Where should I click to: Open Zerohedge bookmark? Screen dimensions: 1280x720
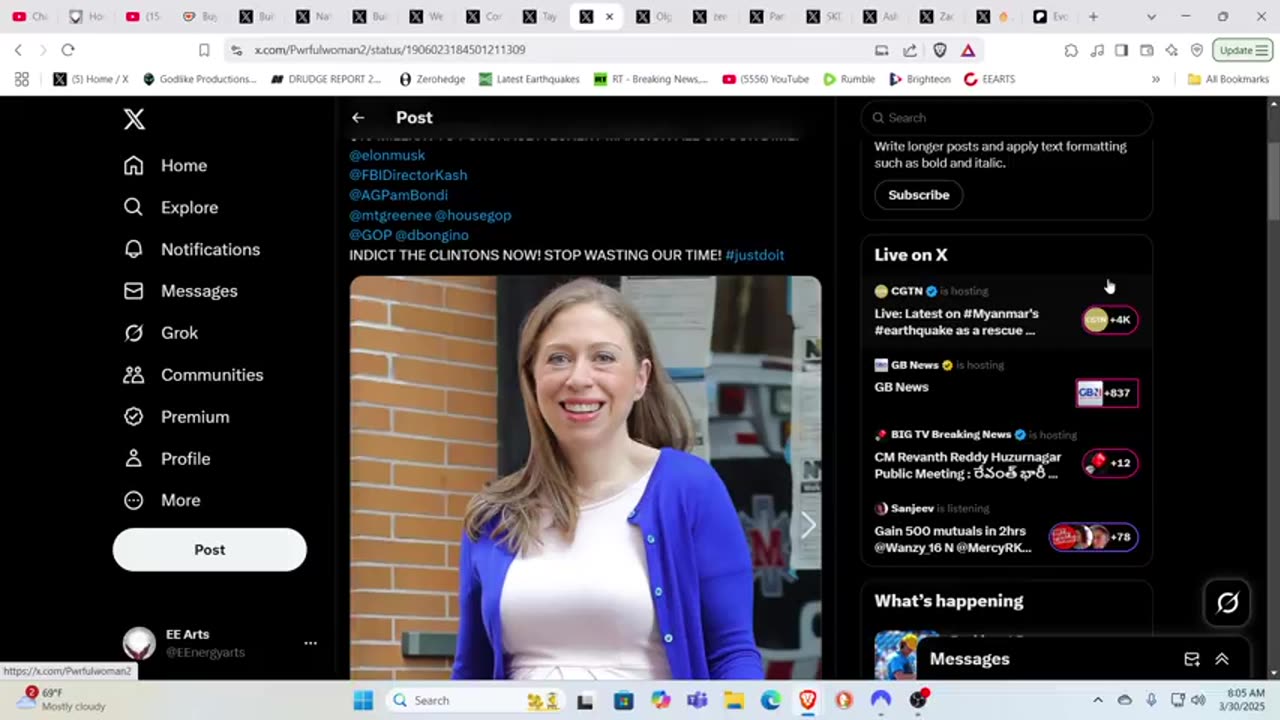[x=431, y=79]
